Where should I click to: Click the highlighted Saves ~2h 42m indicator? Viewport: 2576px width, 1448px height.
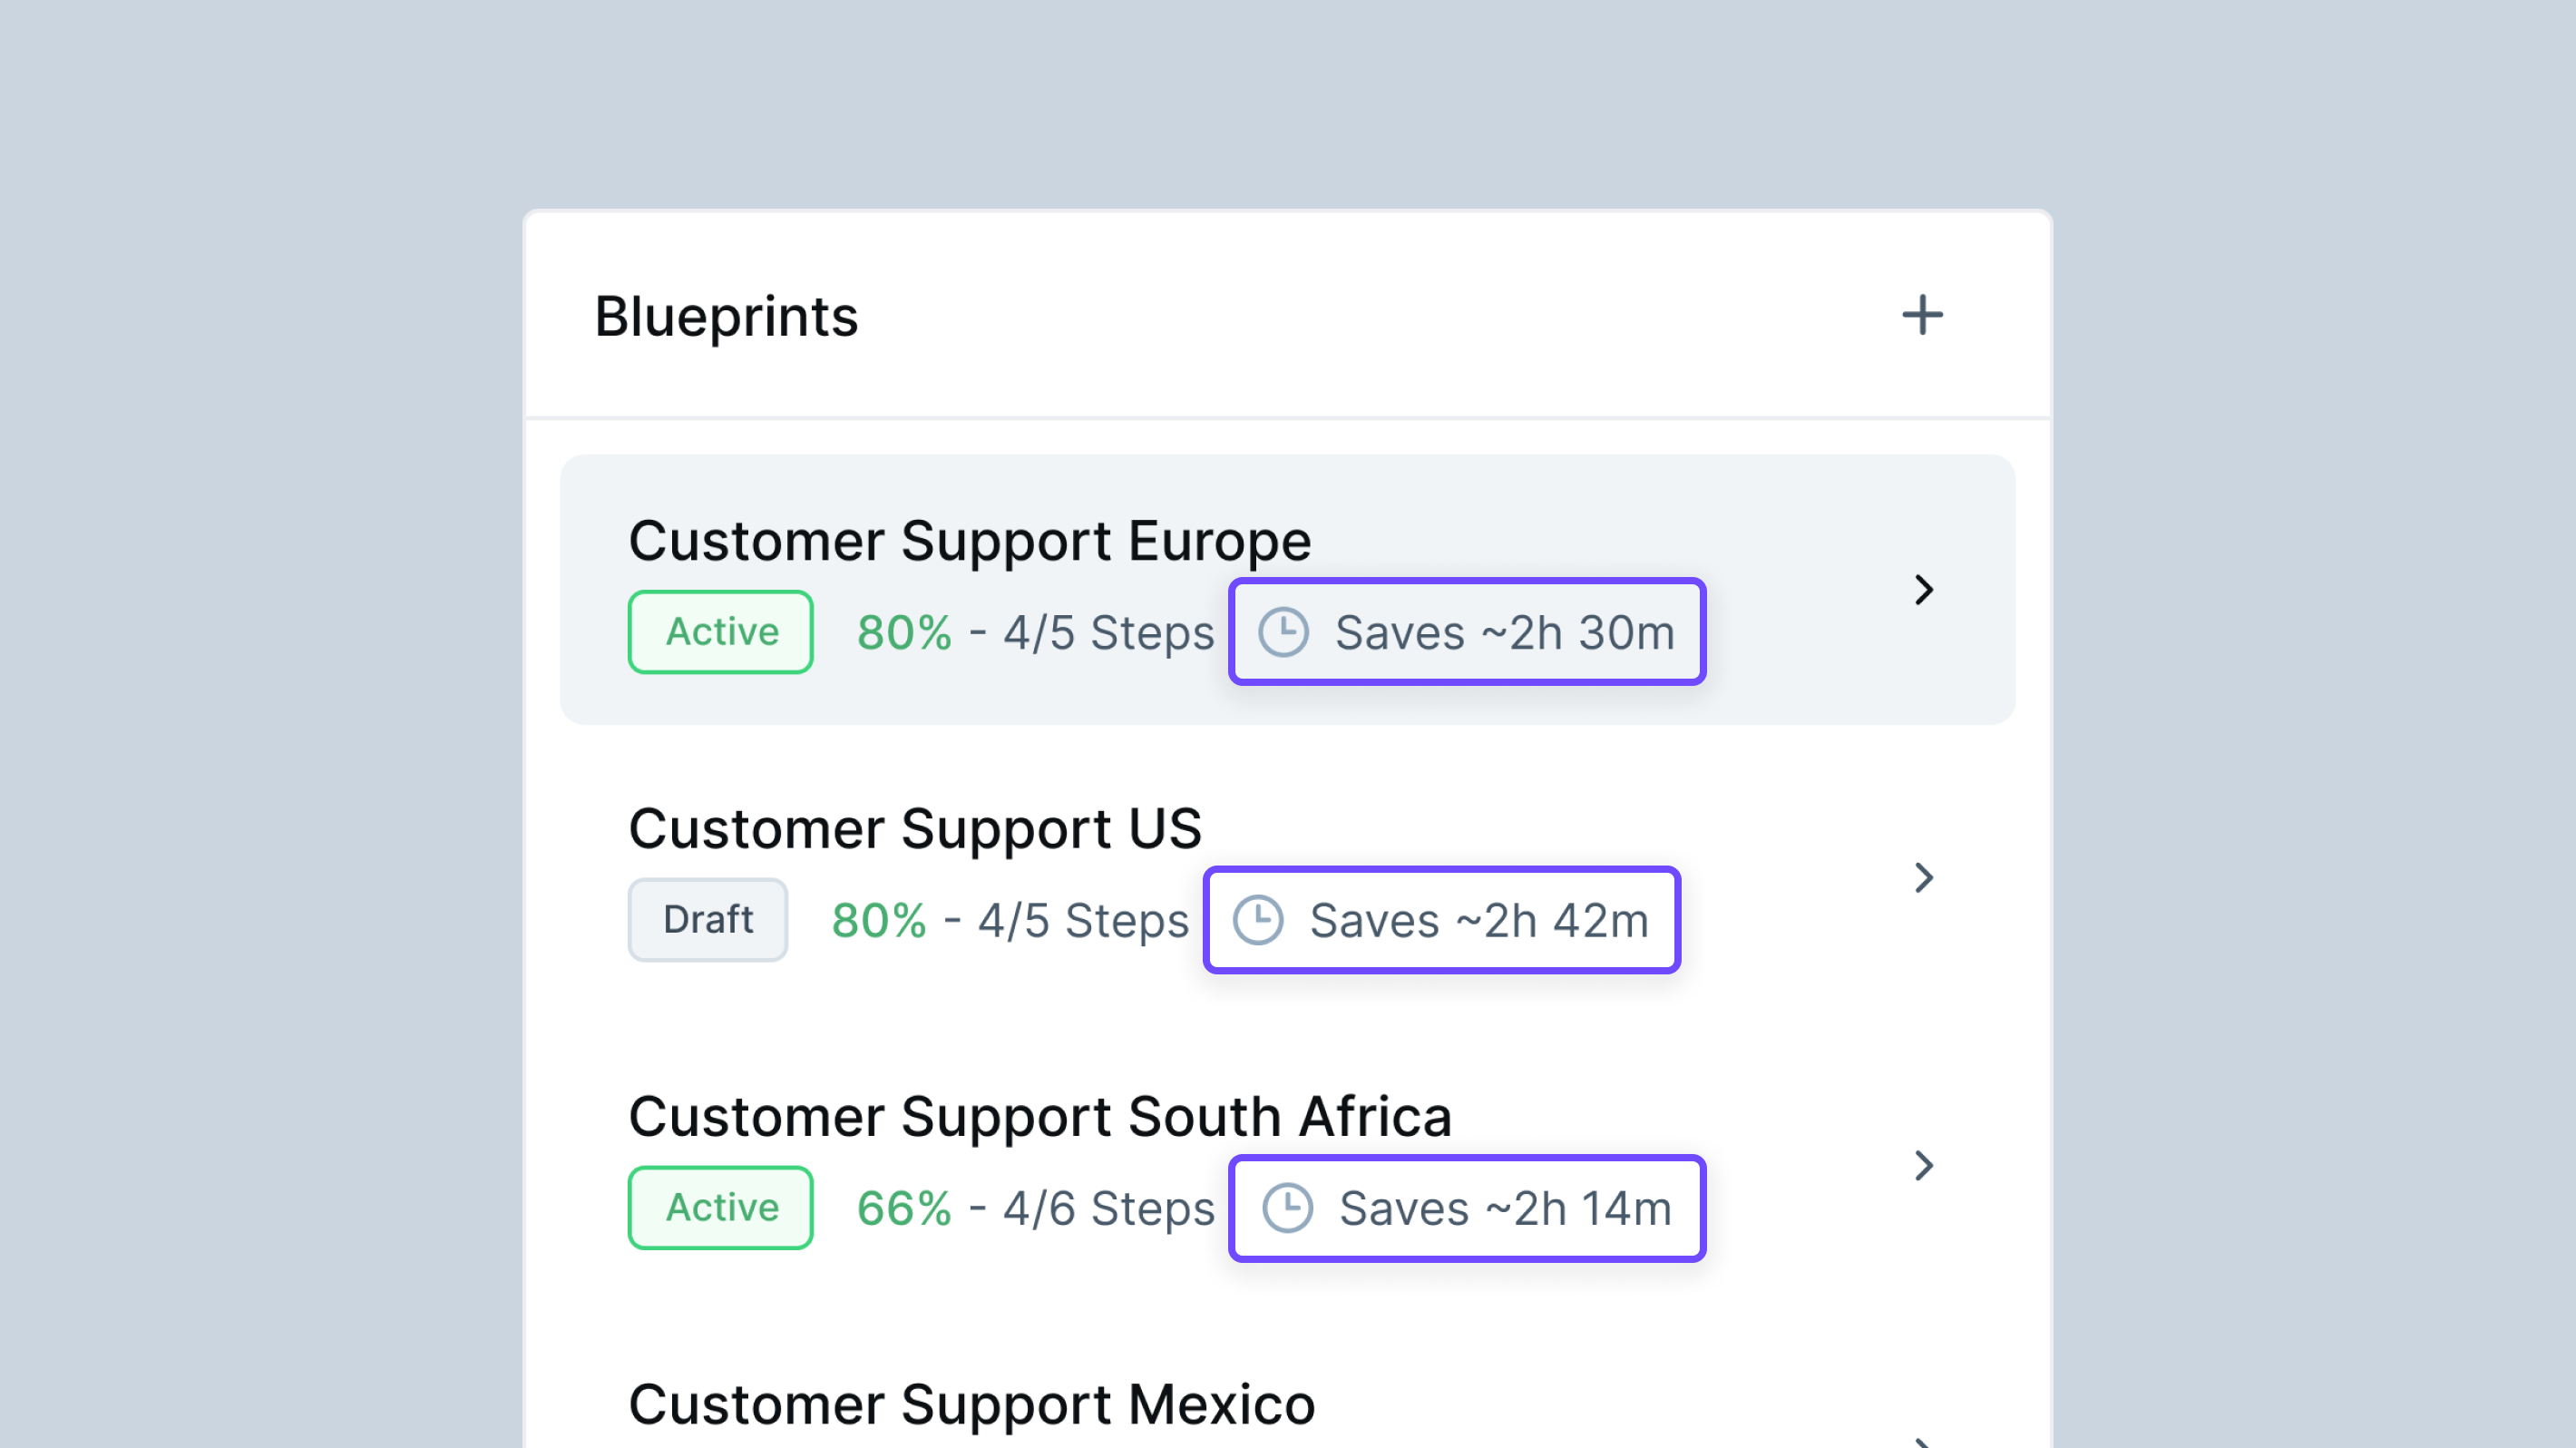click(x=1440, y=920)
